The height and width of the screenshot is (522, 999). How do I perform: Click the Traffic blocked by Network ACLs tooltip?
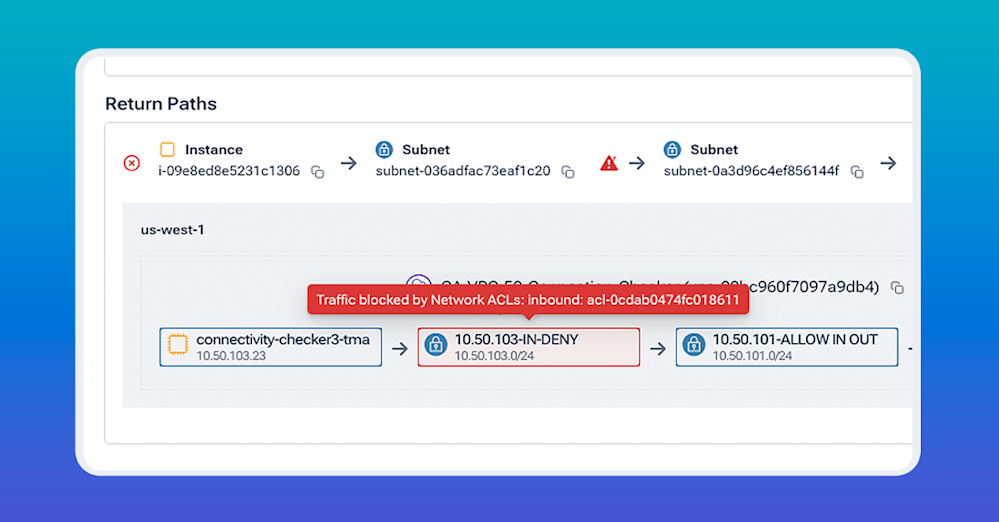528,300
